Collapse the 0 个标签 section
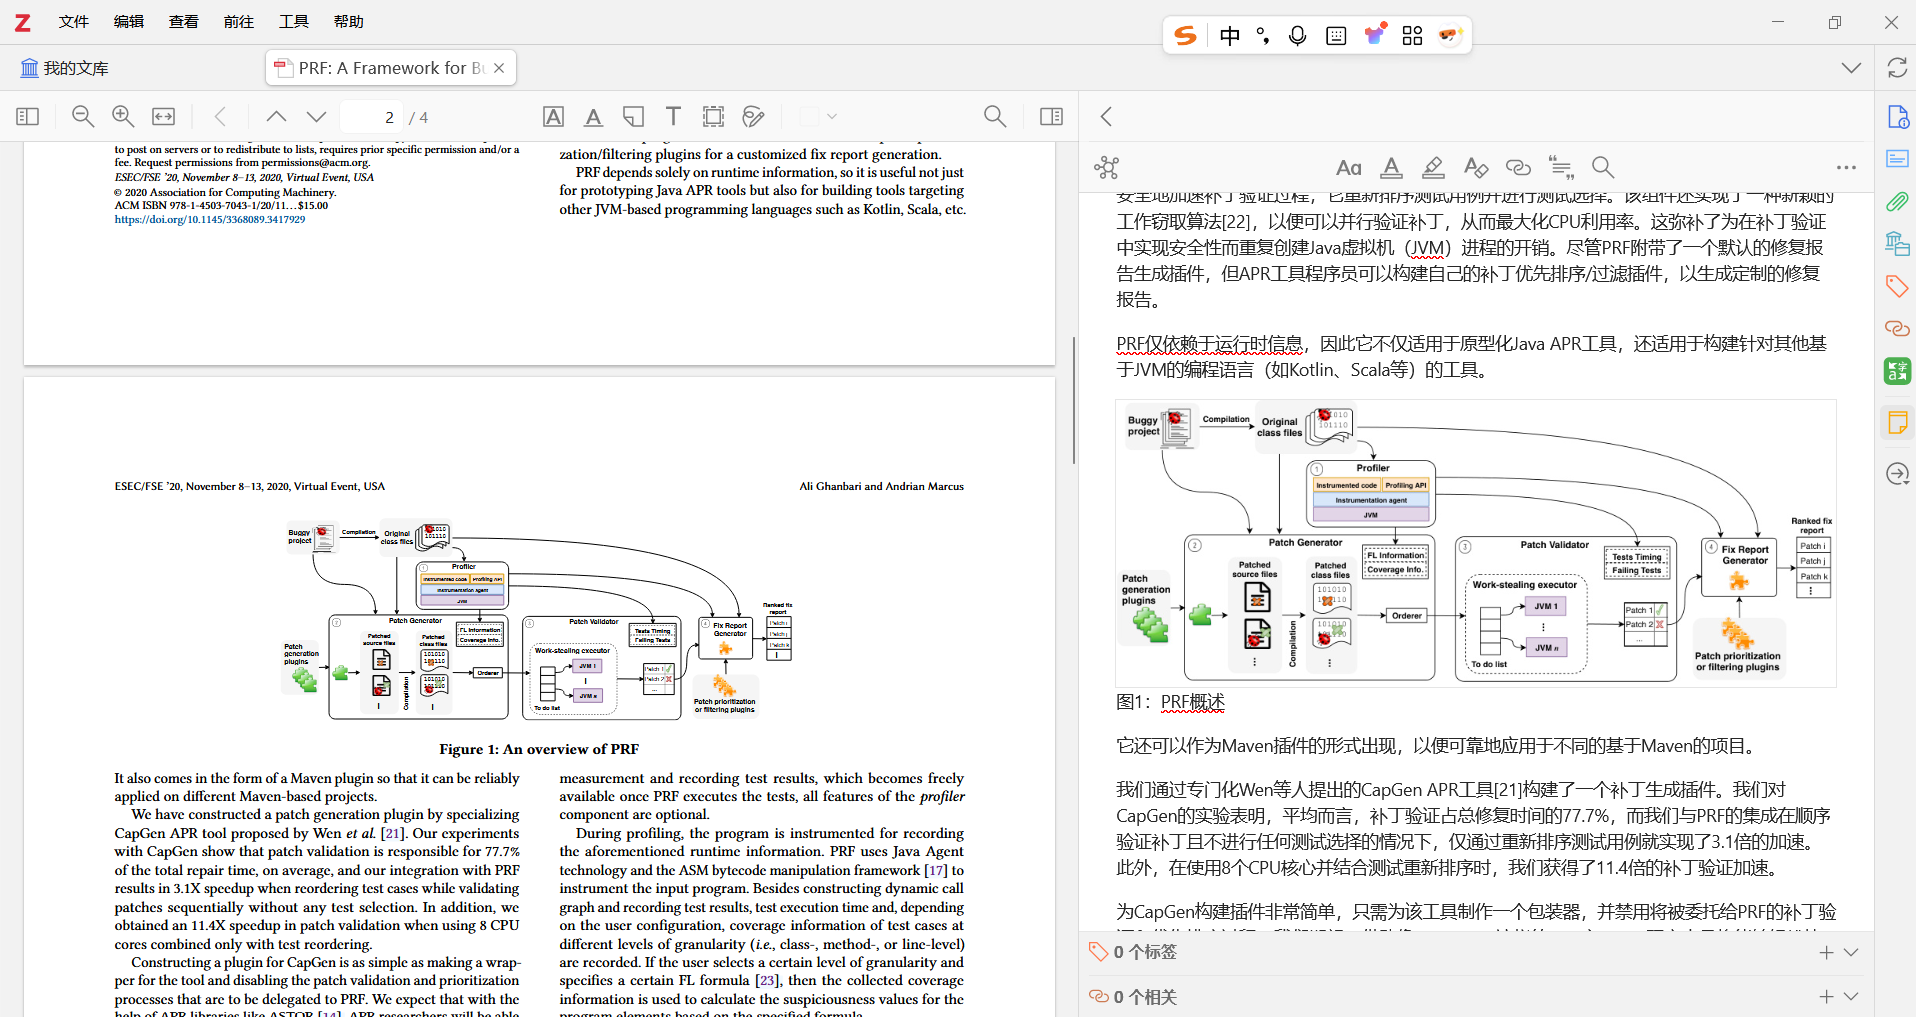Viewport: 1916px width, 1017px height. click(1851, 952)
